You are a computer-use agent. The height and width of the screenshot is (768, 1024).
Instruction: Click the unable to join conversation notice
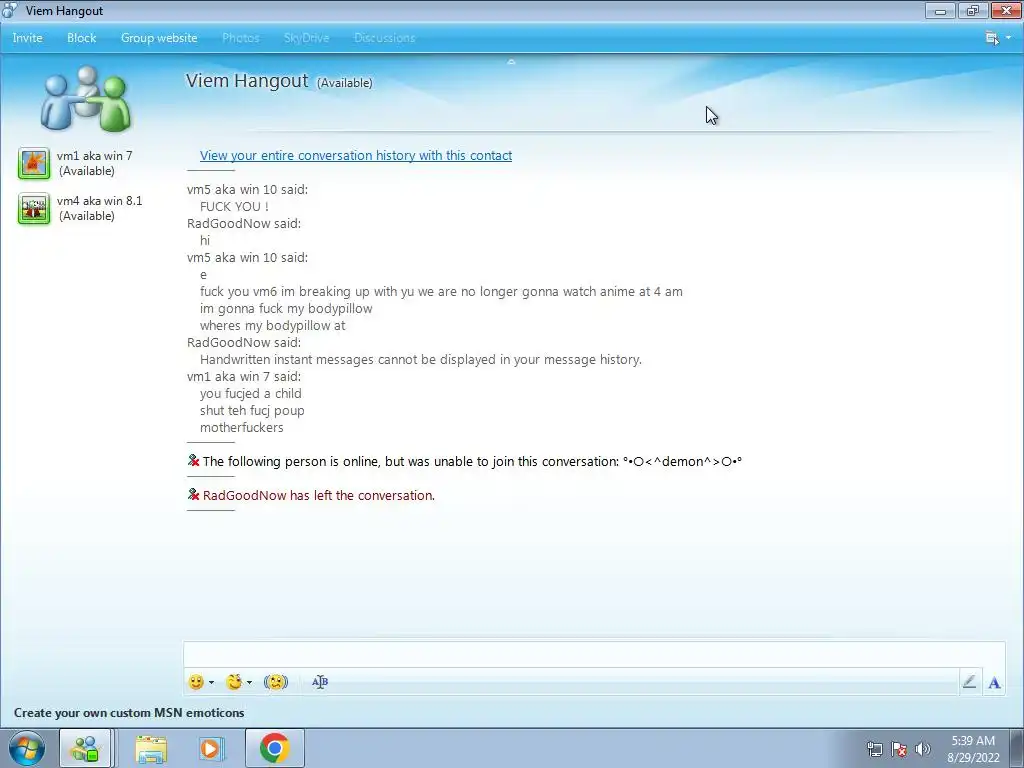[x=472, y=461]
